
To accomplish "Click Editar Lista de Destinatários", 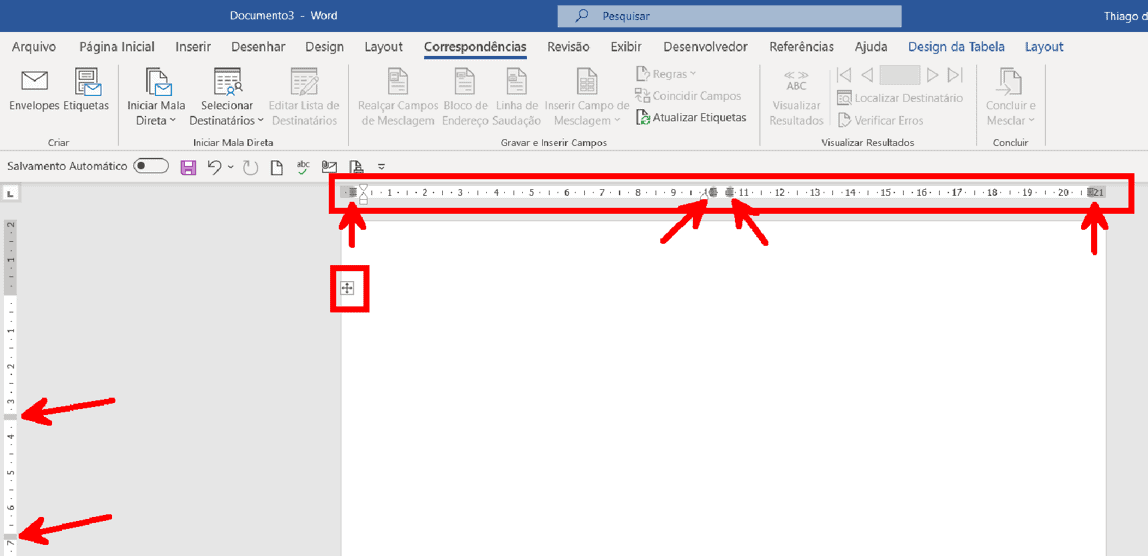I will point(303,97).
